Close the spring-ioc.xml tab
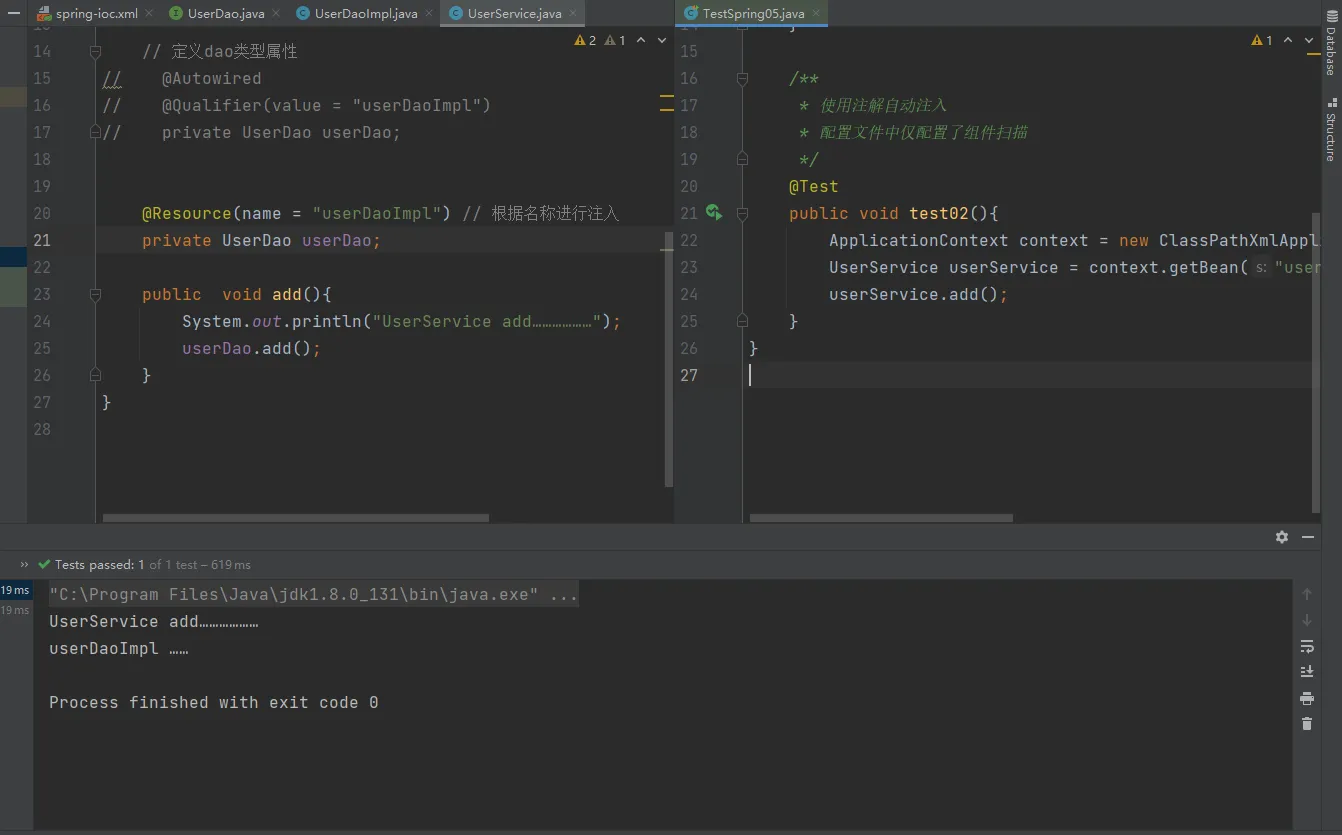Screen dimensions: 1342x835 [149, 14]
